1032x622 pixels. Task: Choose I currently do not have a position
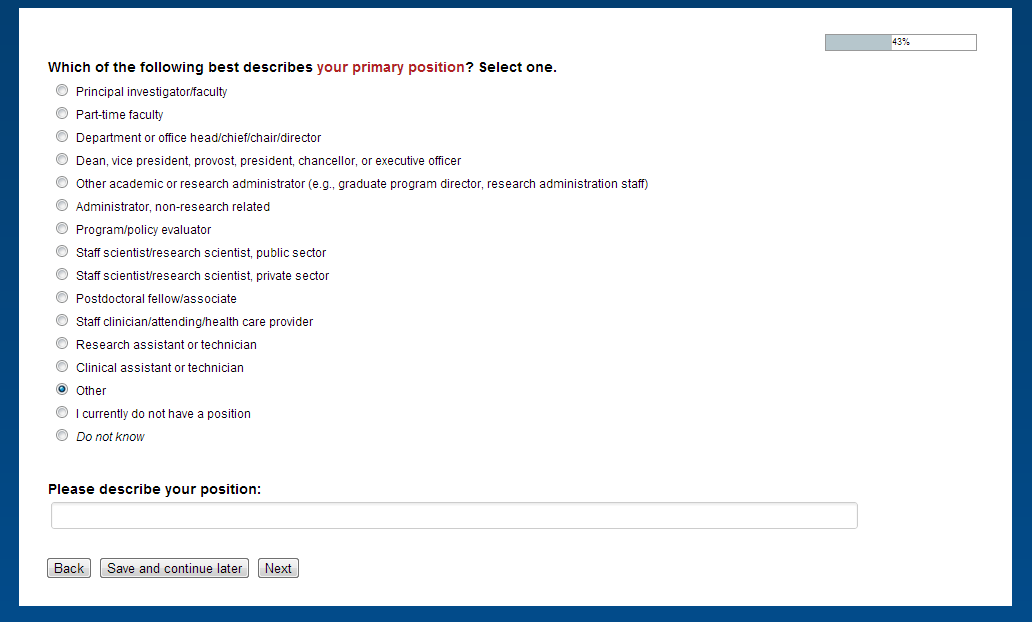(x=62, y=413)
